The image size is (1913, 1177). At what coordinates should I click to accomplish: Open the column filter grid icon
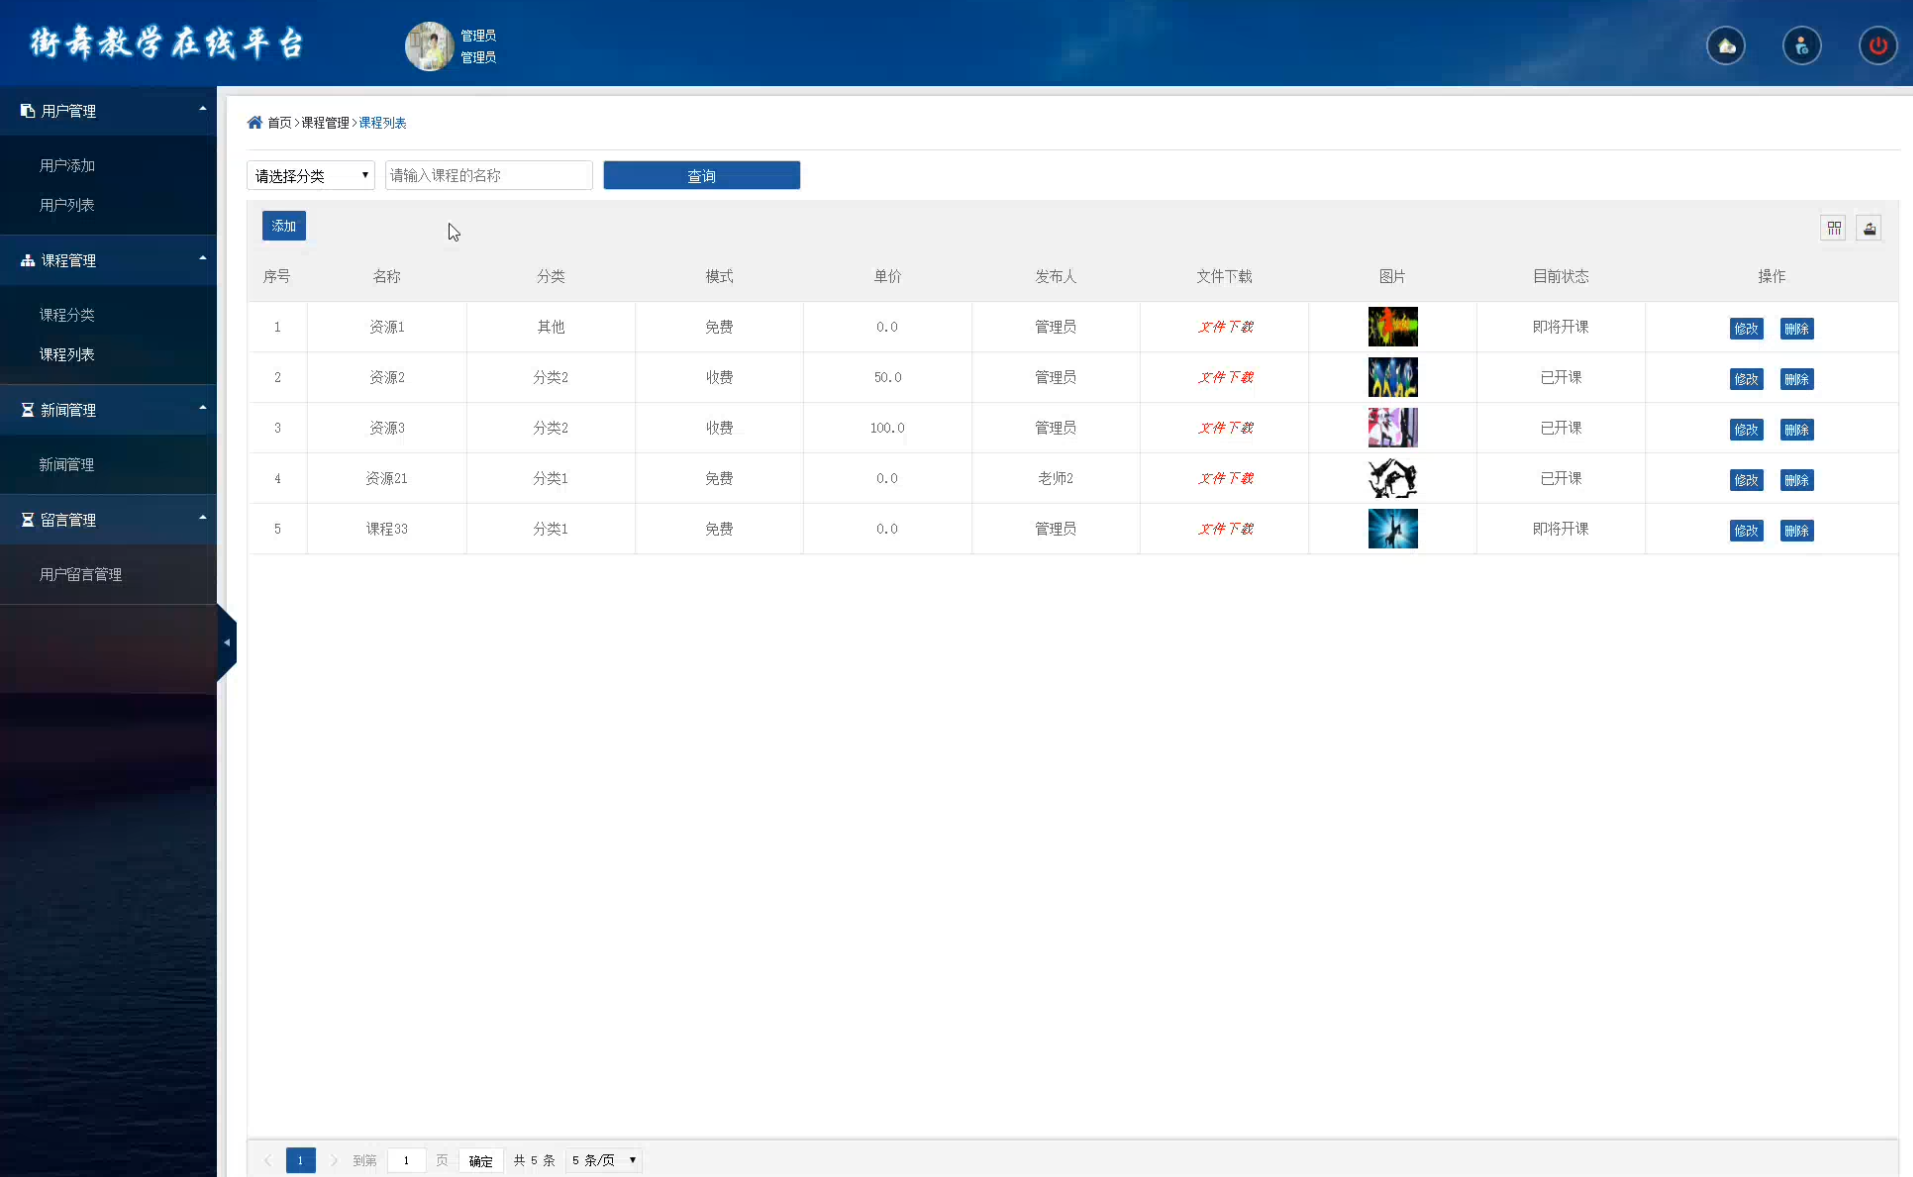1833,228
